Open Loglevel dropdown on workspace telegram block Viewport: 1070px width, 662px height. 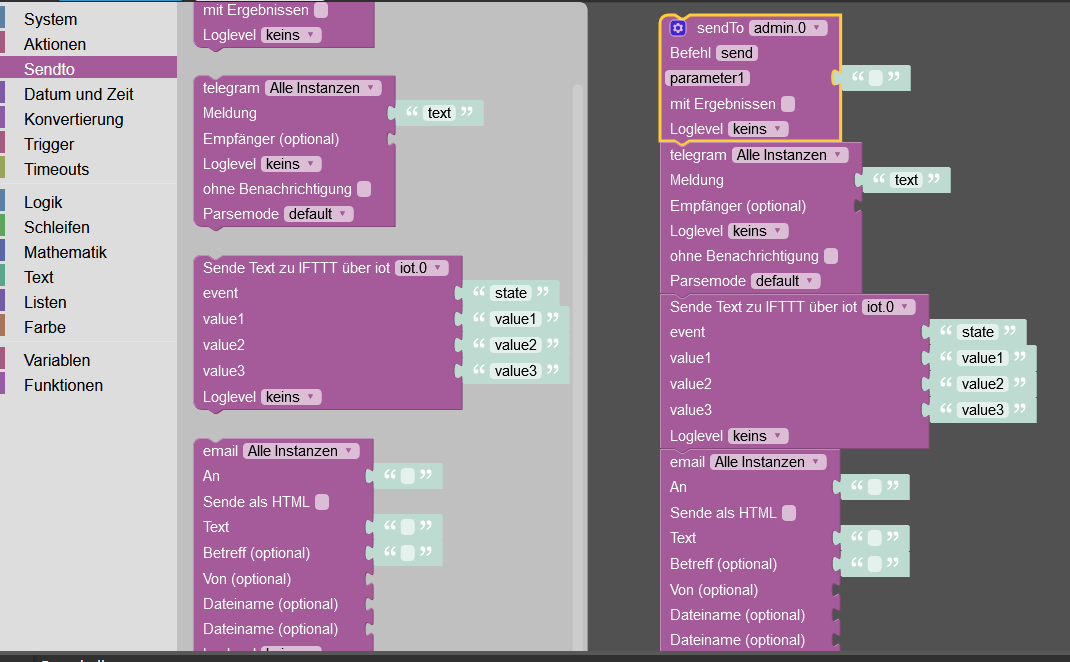[758, 231]
